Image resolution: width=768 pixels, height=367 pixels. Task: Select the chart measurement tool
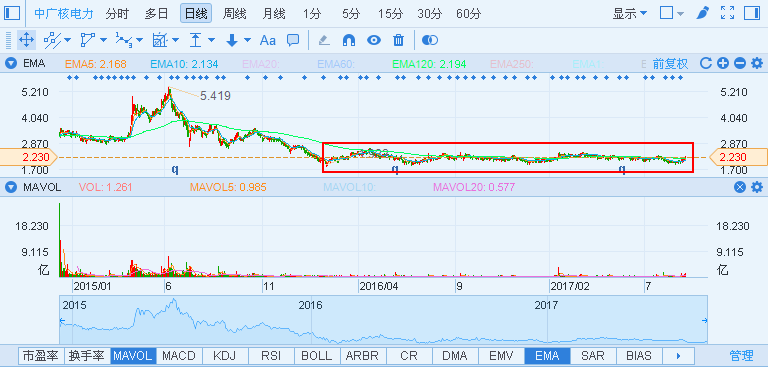[x=160, y=40]
